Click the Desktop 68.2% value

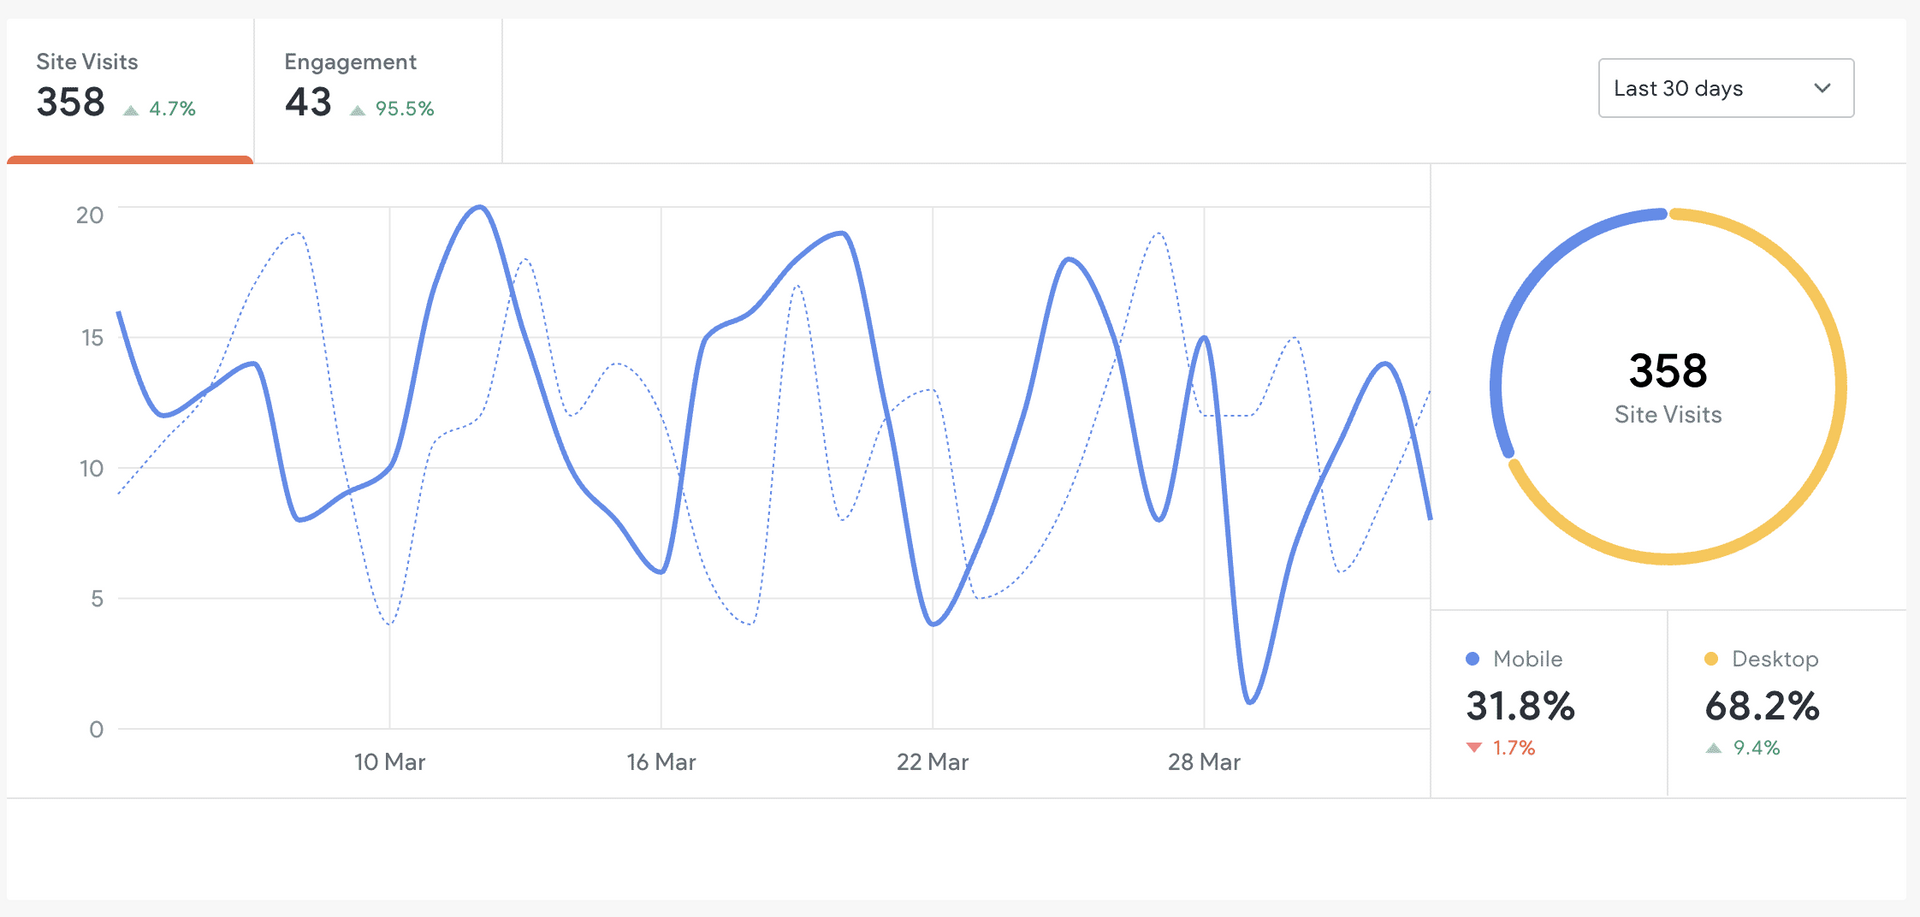pos(1762,706)
